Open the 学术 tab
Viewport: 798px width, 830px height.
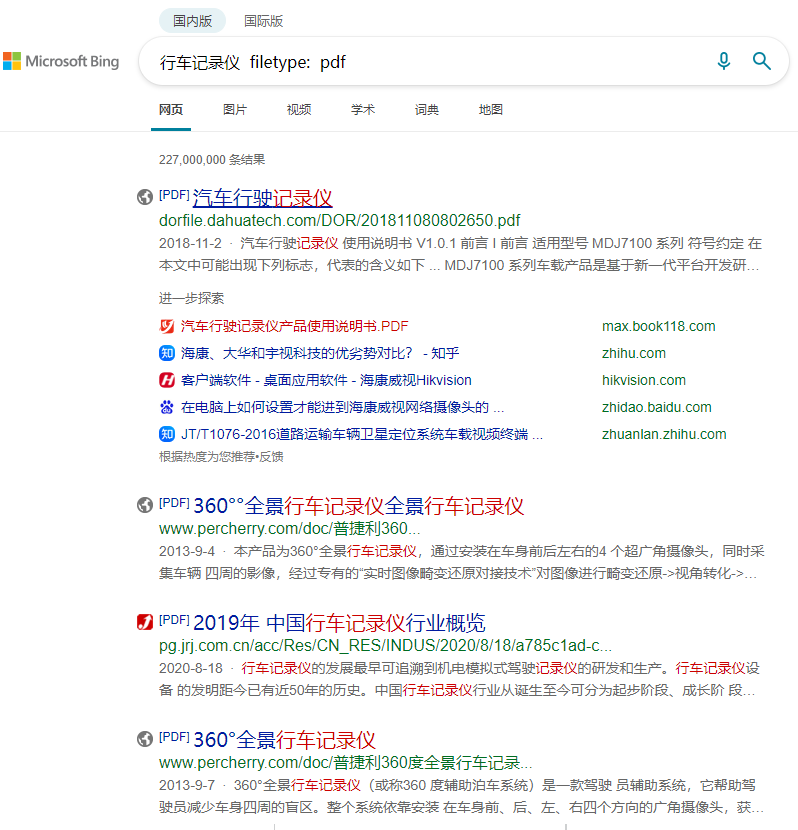[x=363, y=110]
